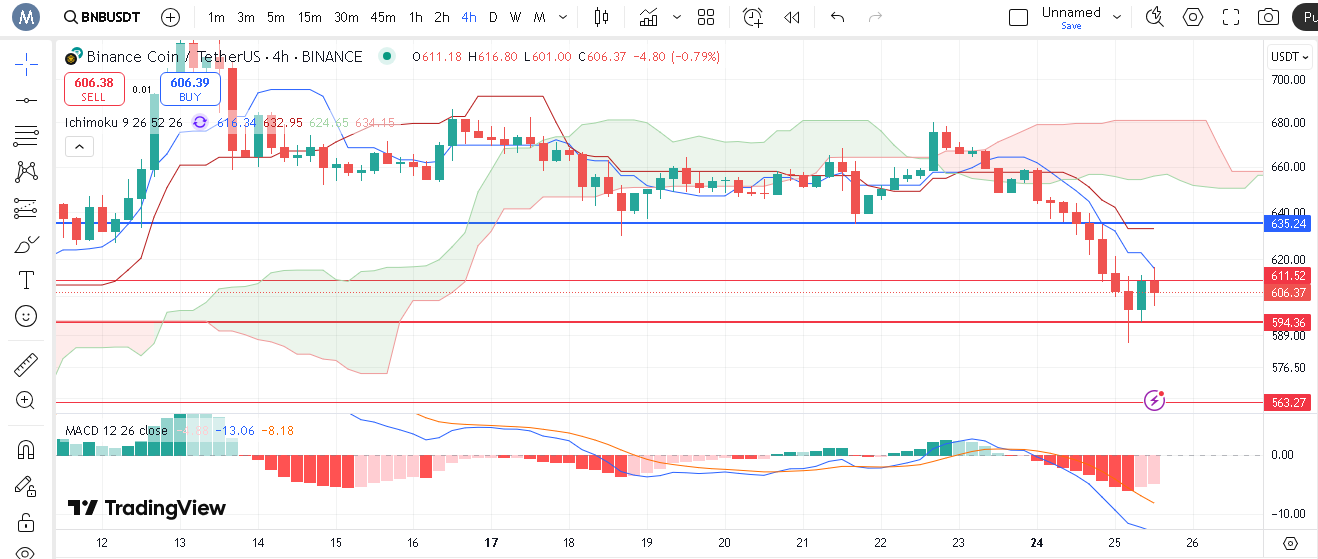The width and height of the screenshot is (1318, 559).
Task: Redo the last action
Action: 876,17
